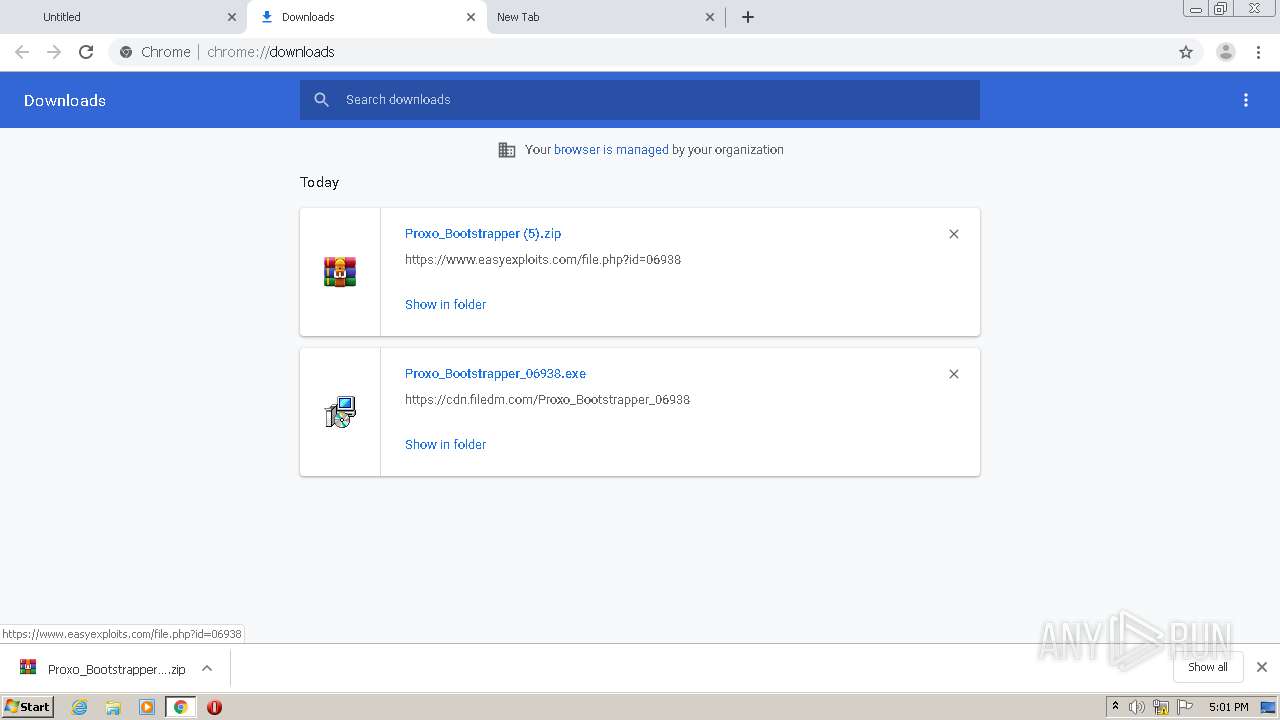
Task: Open the 'browser is managed' link
Action: point(611,150)
